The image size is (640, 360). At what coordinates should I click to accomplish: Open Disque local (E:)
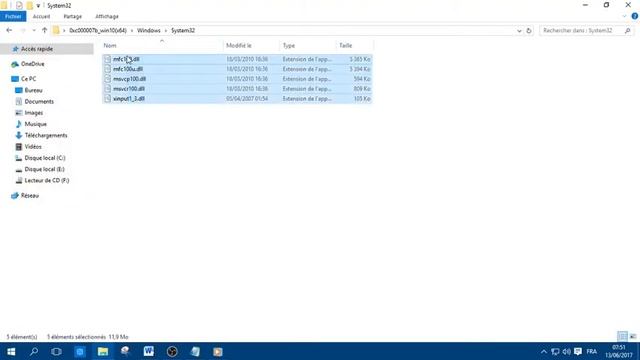44,169
